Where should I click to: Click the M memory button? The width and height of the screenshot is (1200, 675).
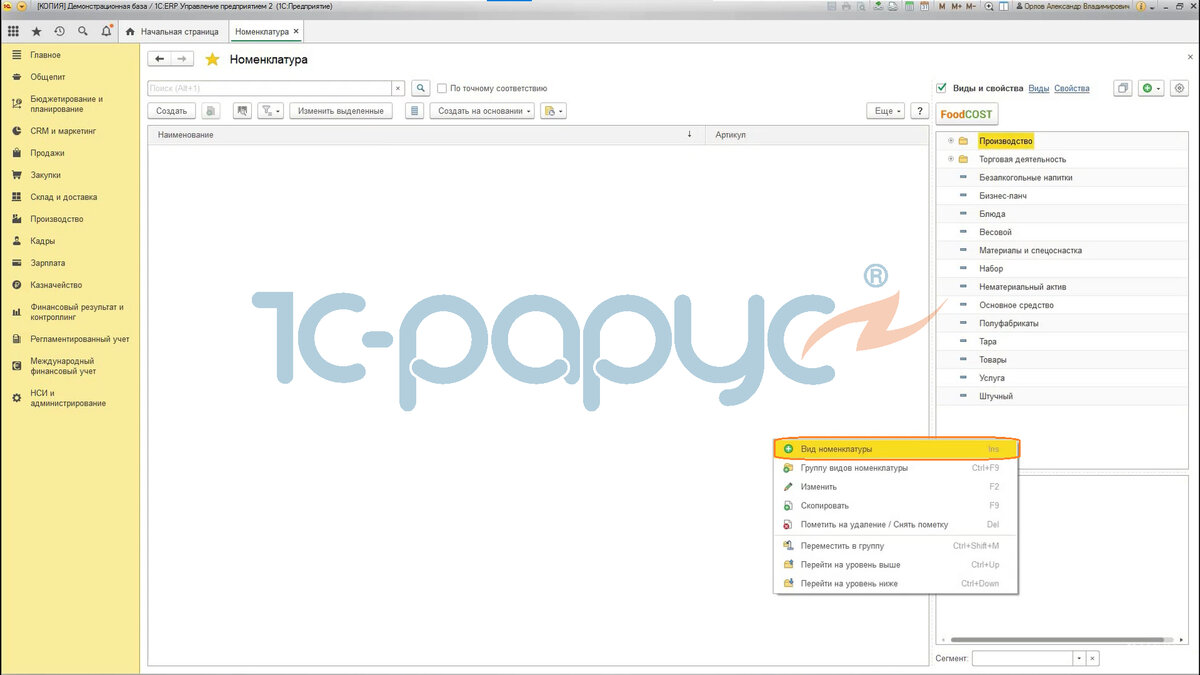(x=942, y=6)
